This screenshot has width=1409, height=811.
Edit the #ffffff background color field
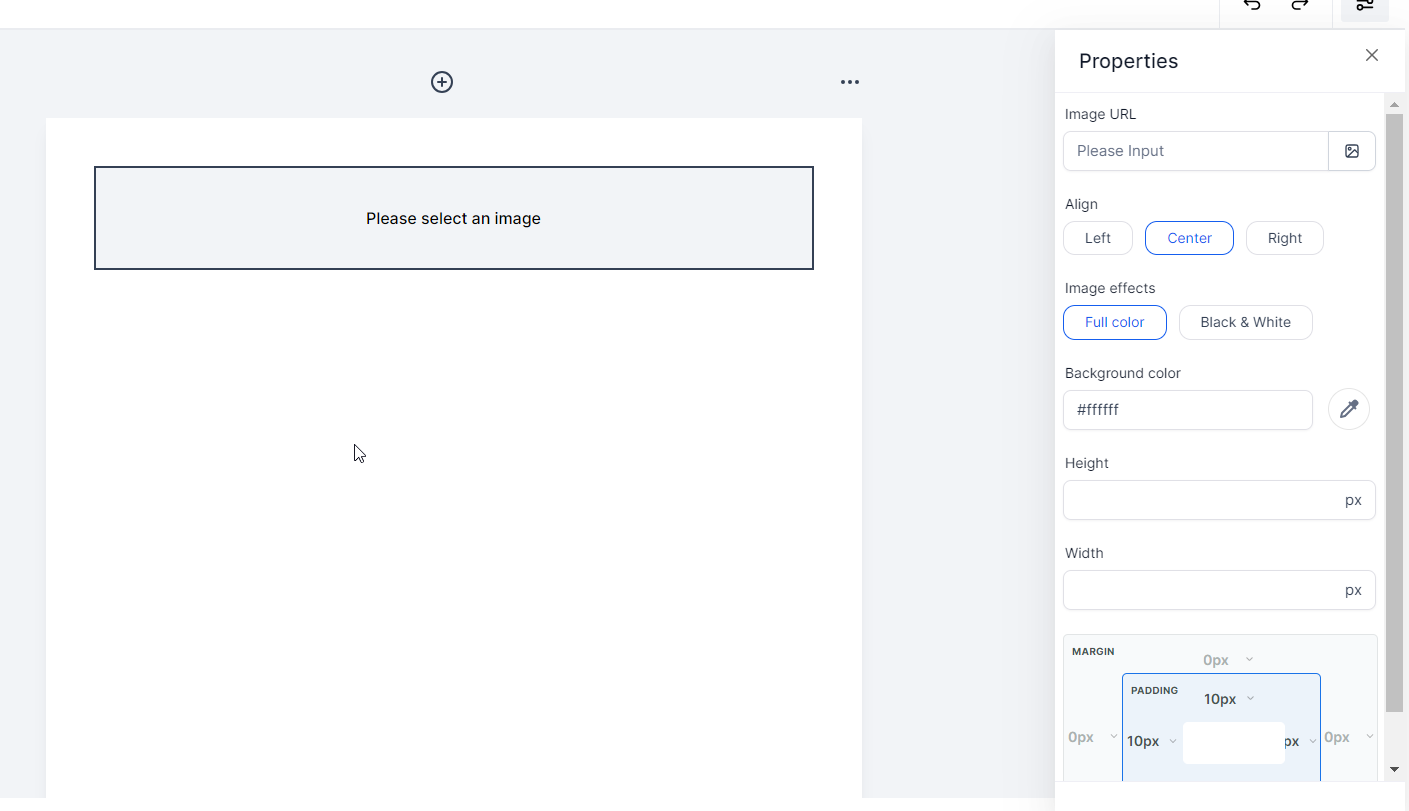pos(1188,410)
